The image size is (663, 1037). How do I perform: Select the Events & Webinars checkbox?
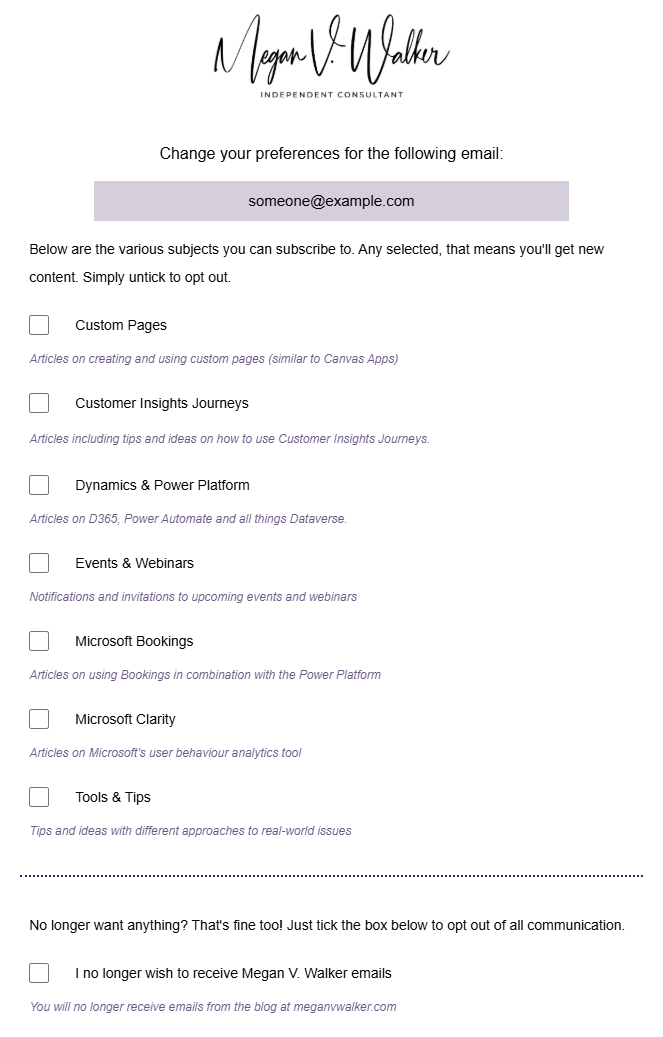39,563
